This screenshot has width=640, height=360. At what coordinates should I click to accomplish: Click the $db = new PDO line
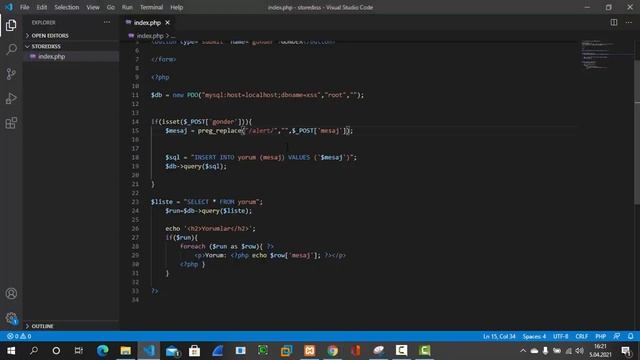coord(257,95)
